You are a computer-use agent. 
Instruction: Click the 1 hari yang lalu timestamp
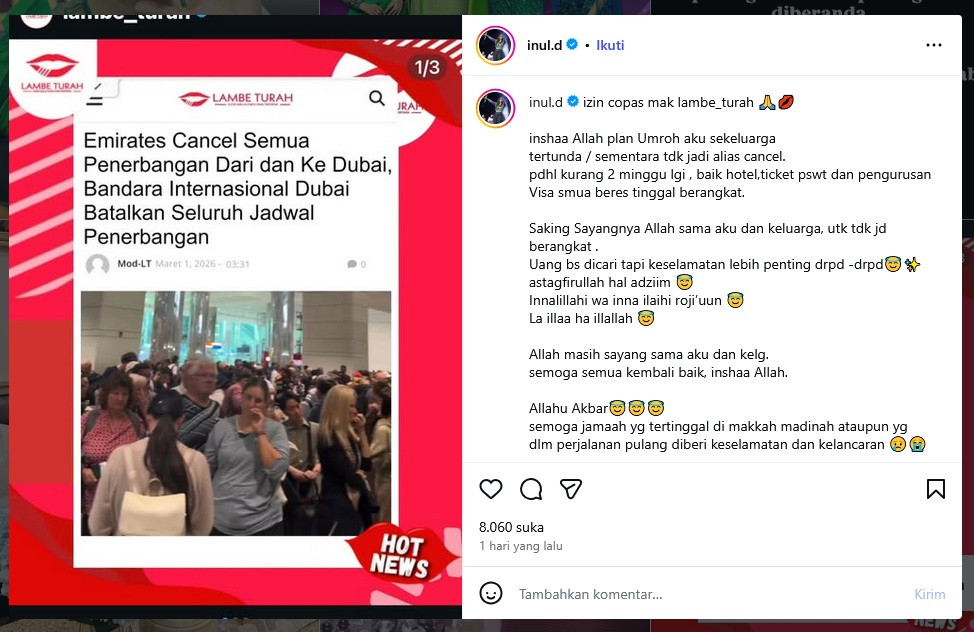click(x=521, y=546)
